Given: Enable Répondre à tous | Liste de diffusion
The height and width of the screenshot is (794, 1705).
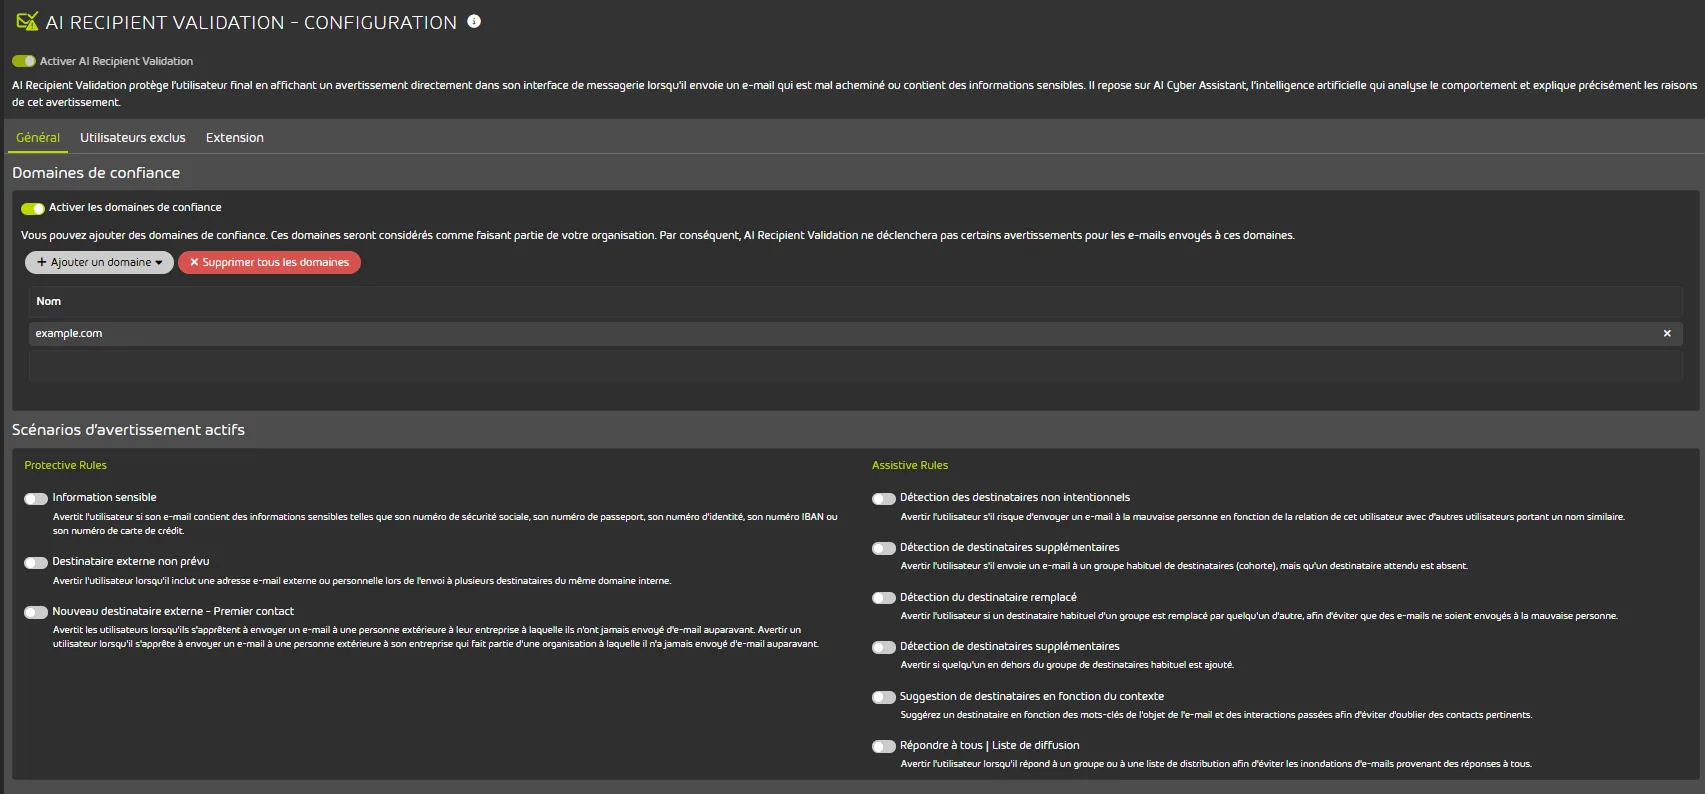Looking at the screenshot, I should (883, 746).
